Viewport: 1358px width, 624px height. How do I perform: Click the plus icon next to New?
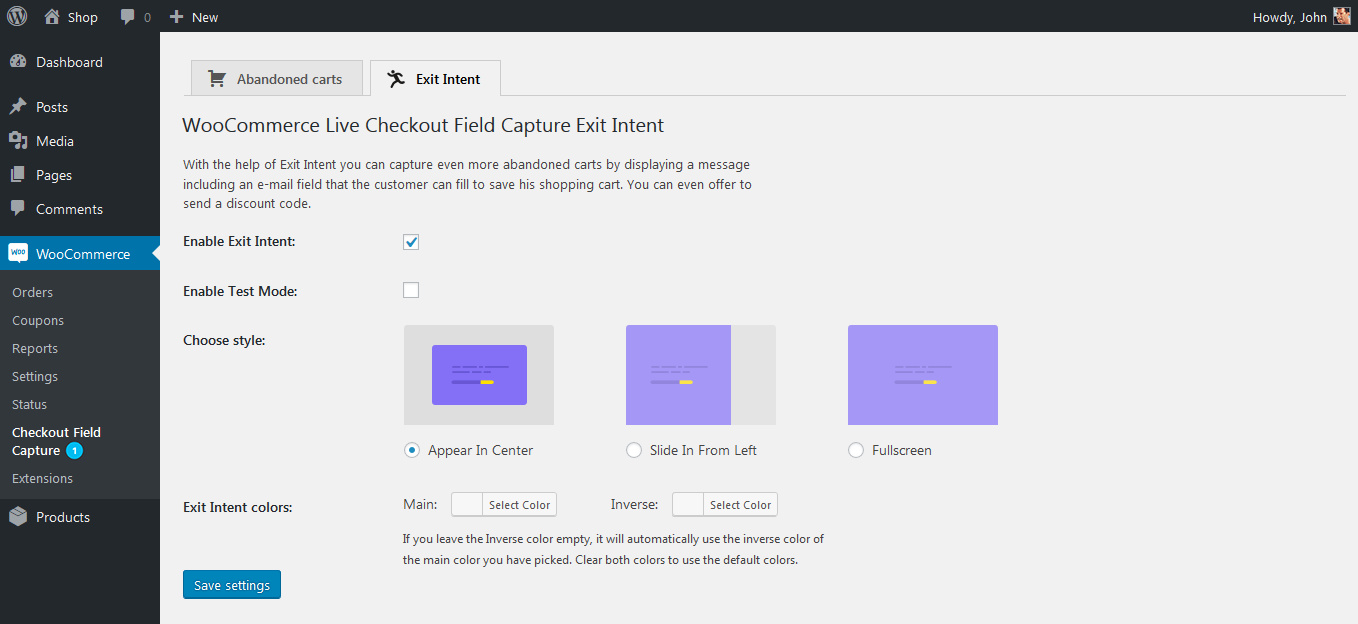click(x=177, y=17)
